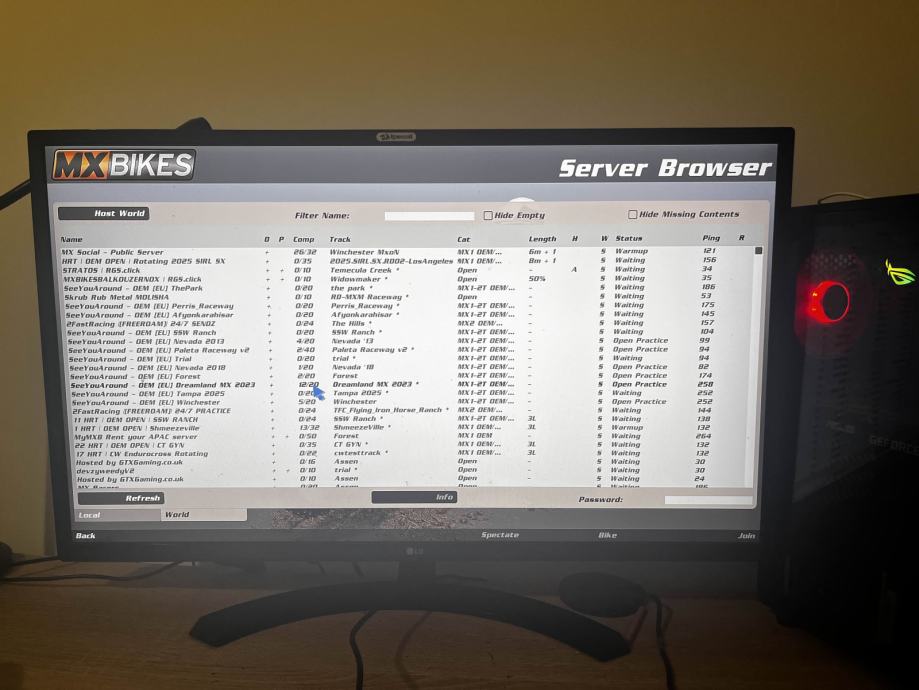Image resolution: width=919 pixels, height=690 pixels.
Task: Switch to the Local tab
Action: click(x=118, y=515)
